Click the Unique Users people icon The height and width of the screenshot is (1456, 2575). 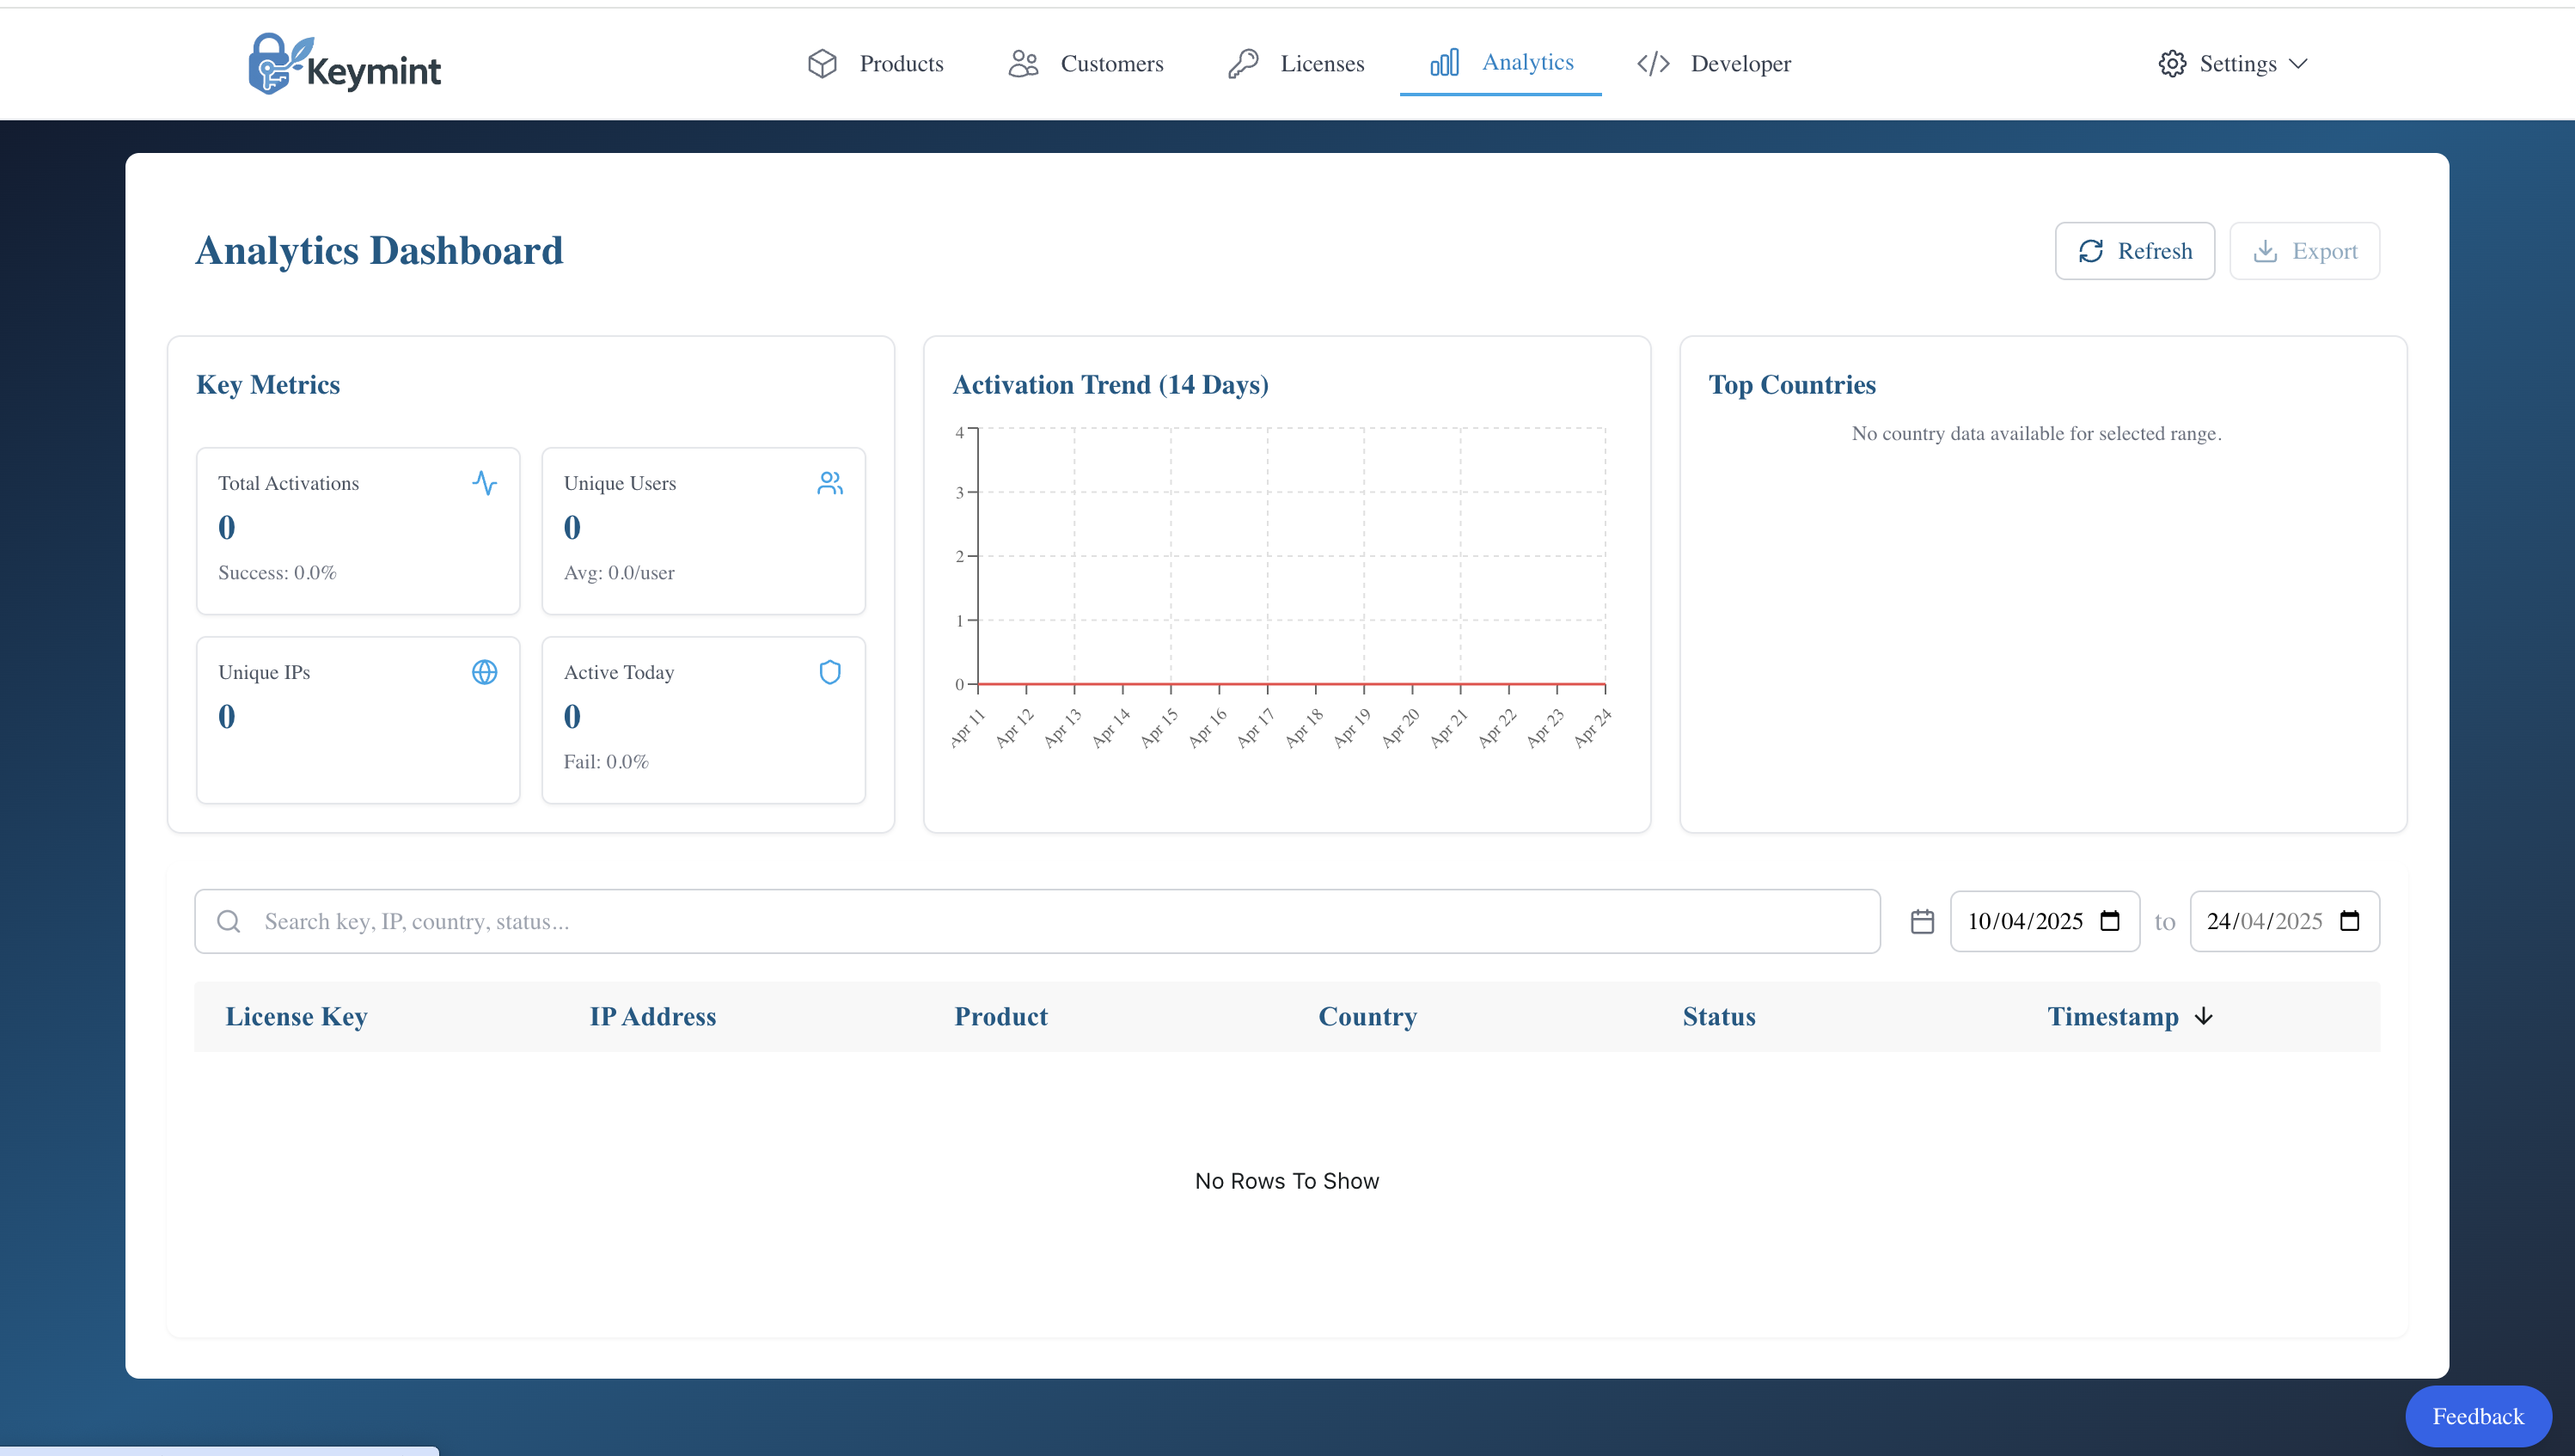click(x=829, y=483)
